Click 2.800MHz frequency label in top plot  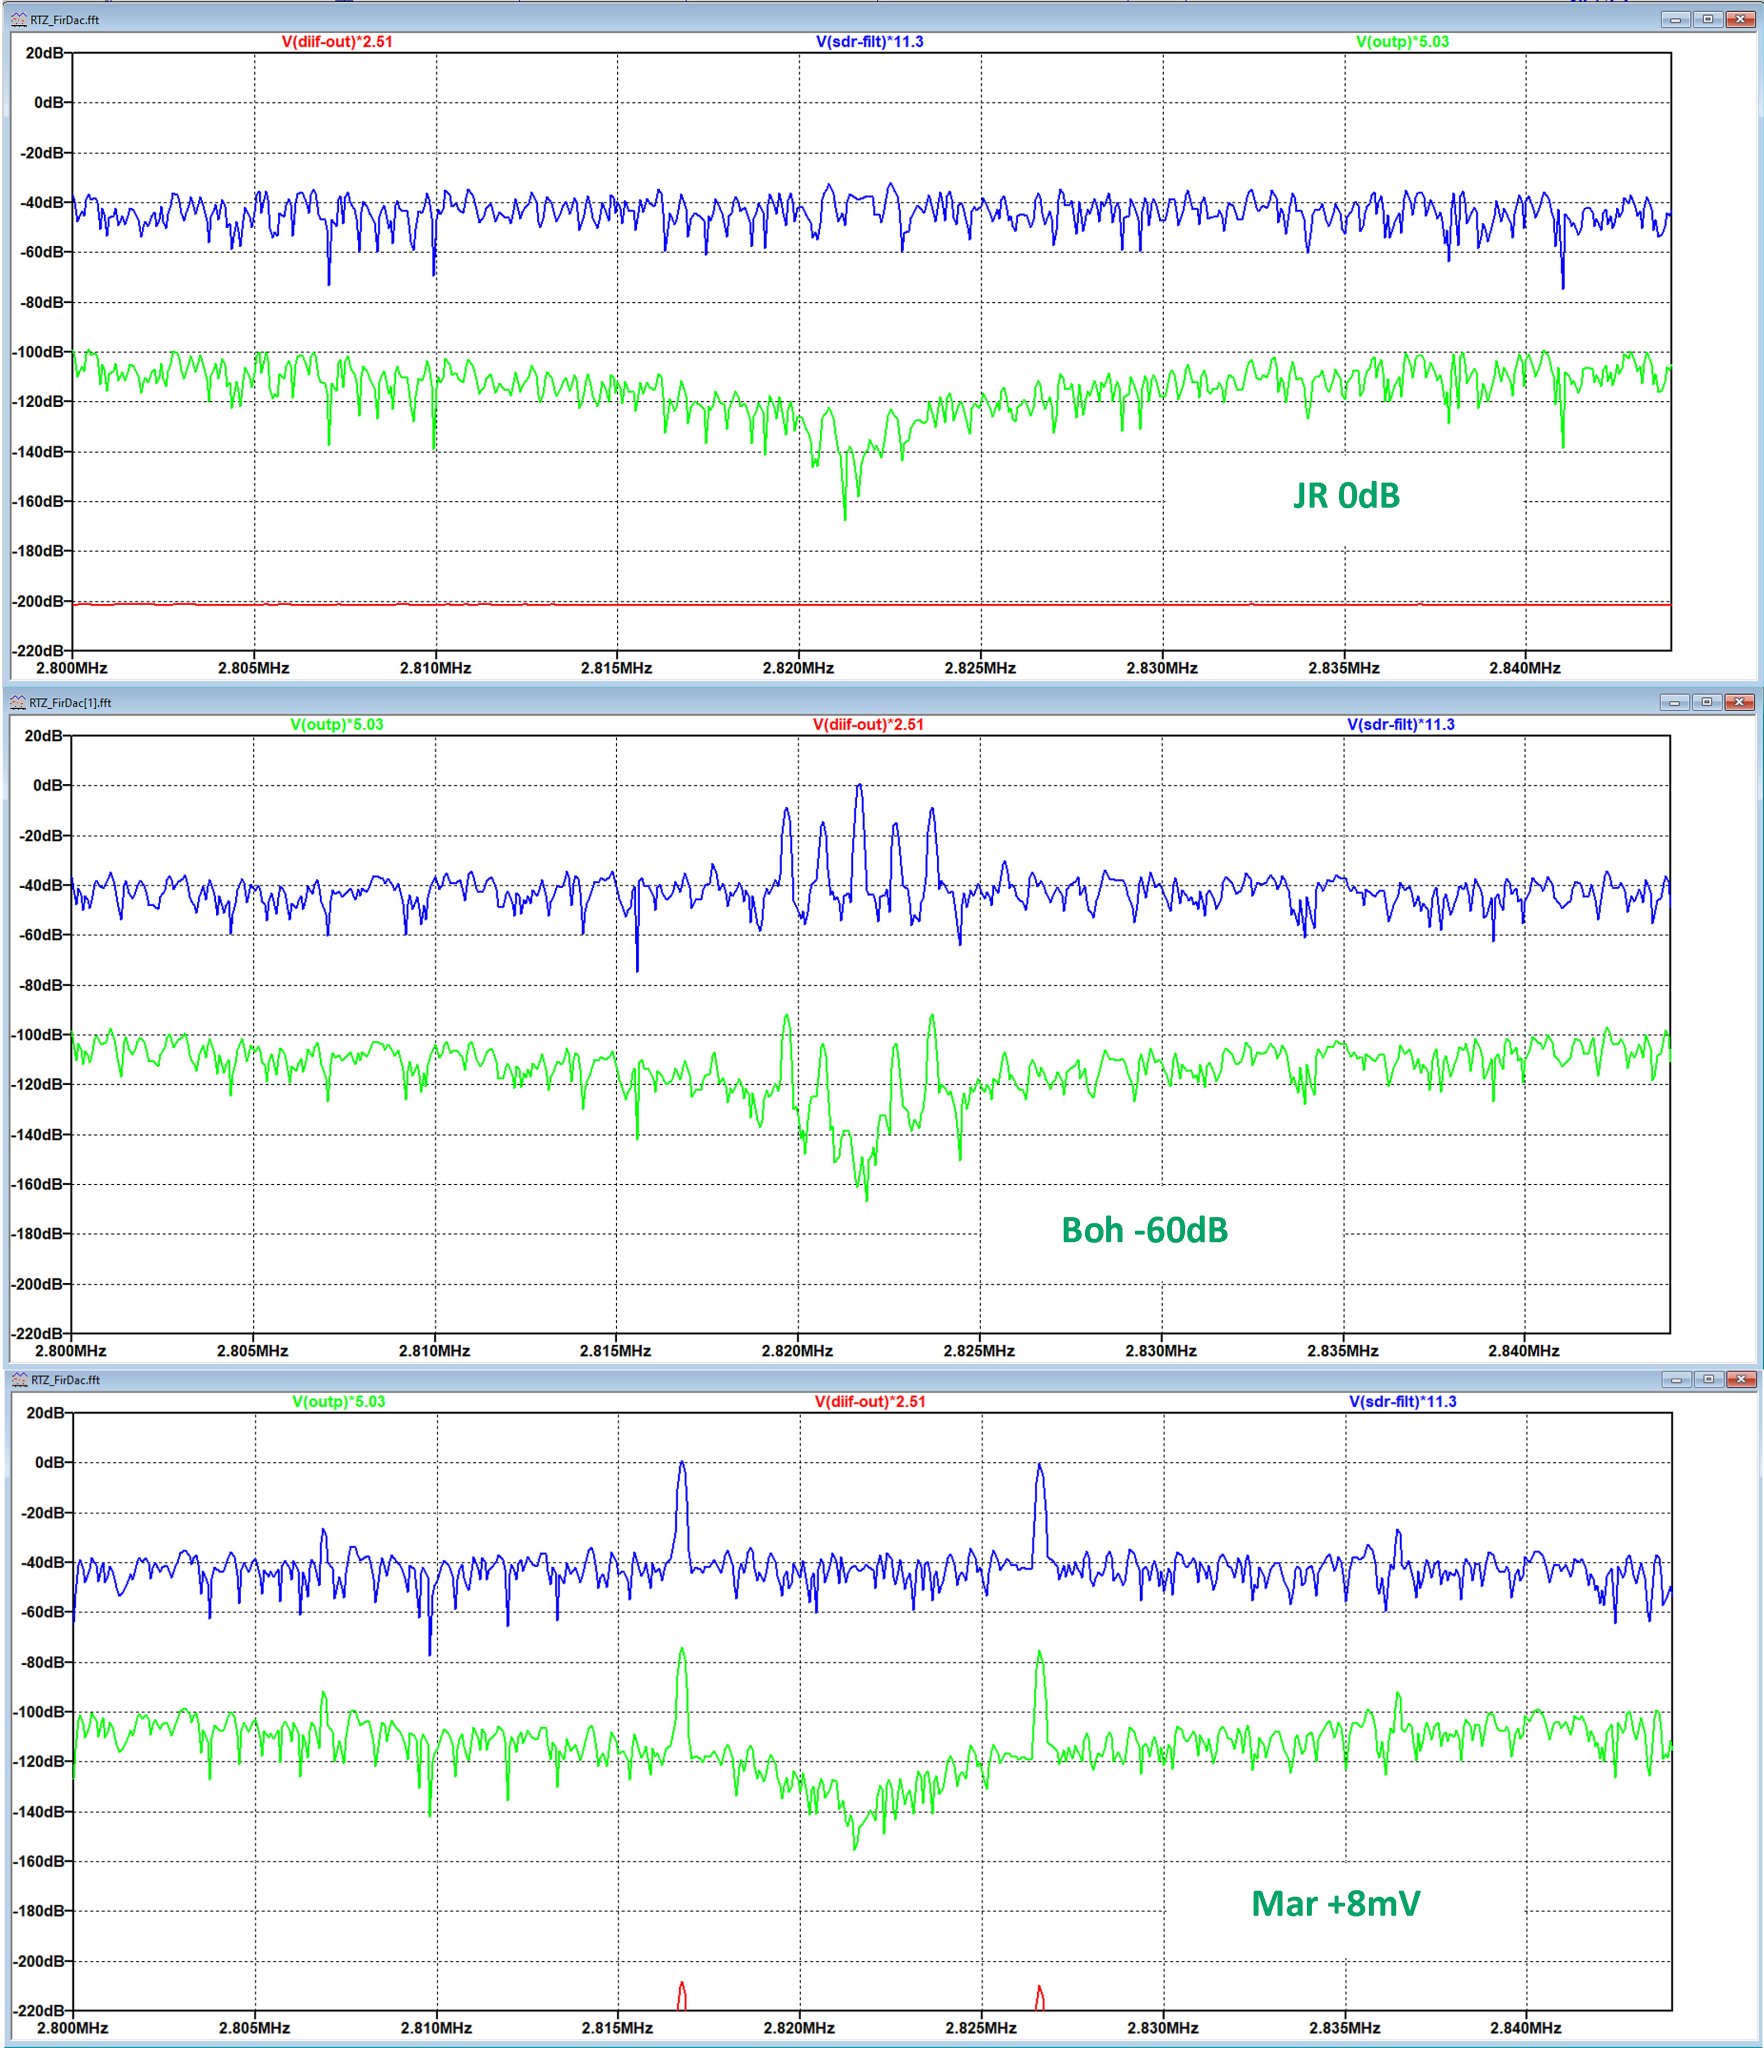(x=71, y=668)
